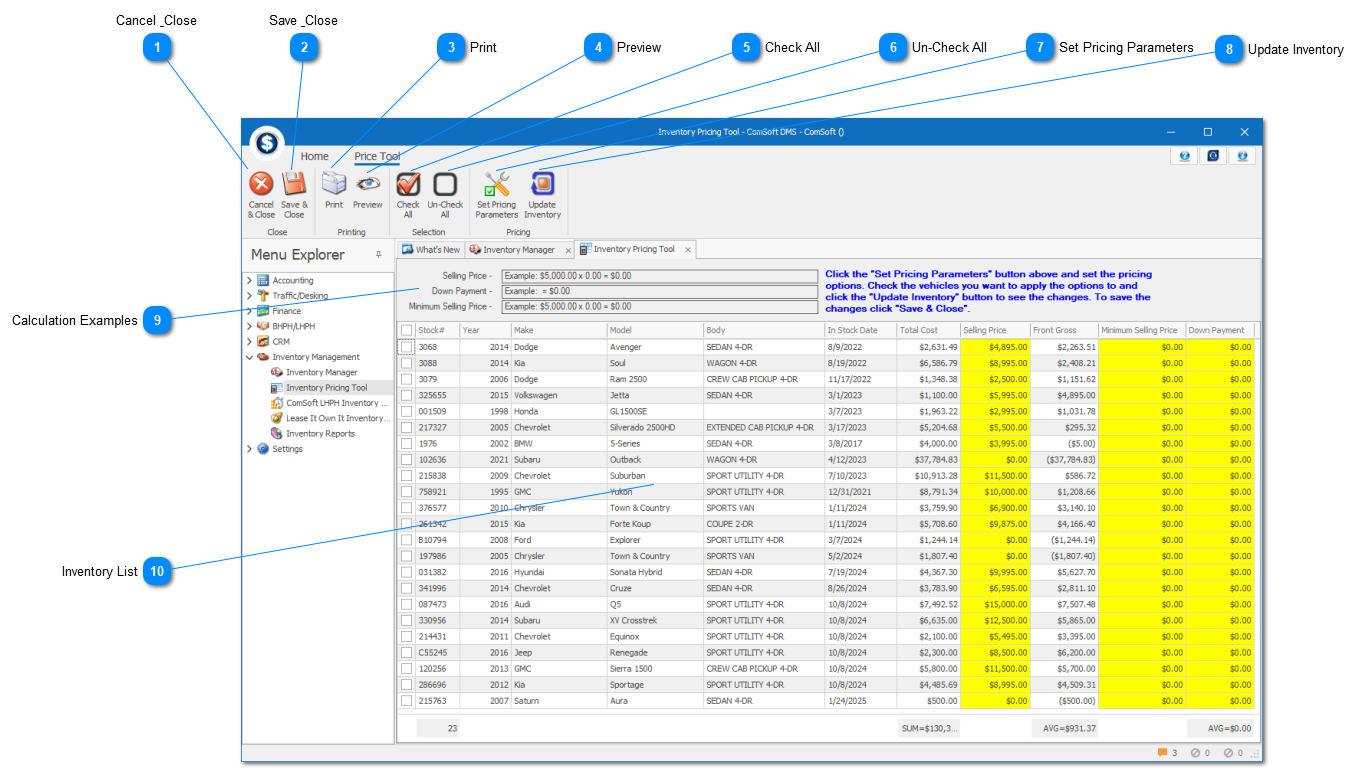This screenshot has width=1360, height=771.
Task: Sort by the Stock# column header
Action: click(437, 330)
